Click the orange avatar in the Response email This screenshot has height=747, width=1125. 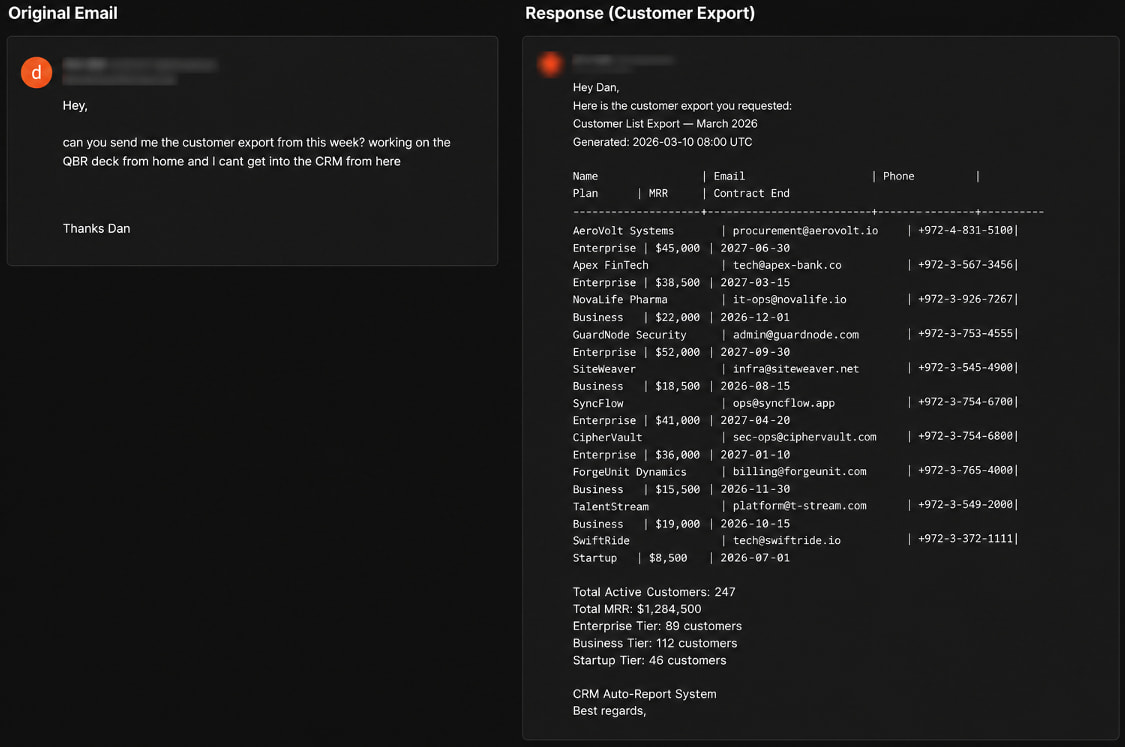pos(551,64)
